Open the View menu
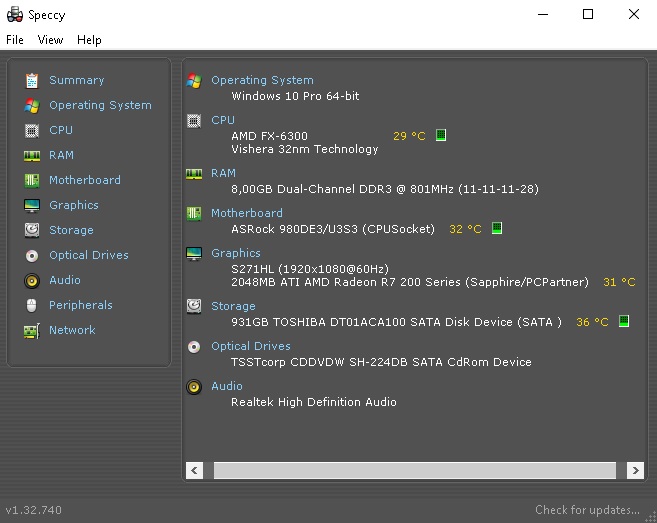Viewport: 657px width, 523px height. 50,40
